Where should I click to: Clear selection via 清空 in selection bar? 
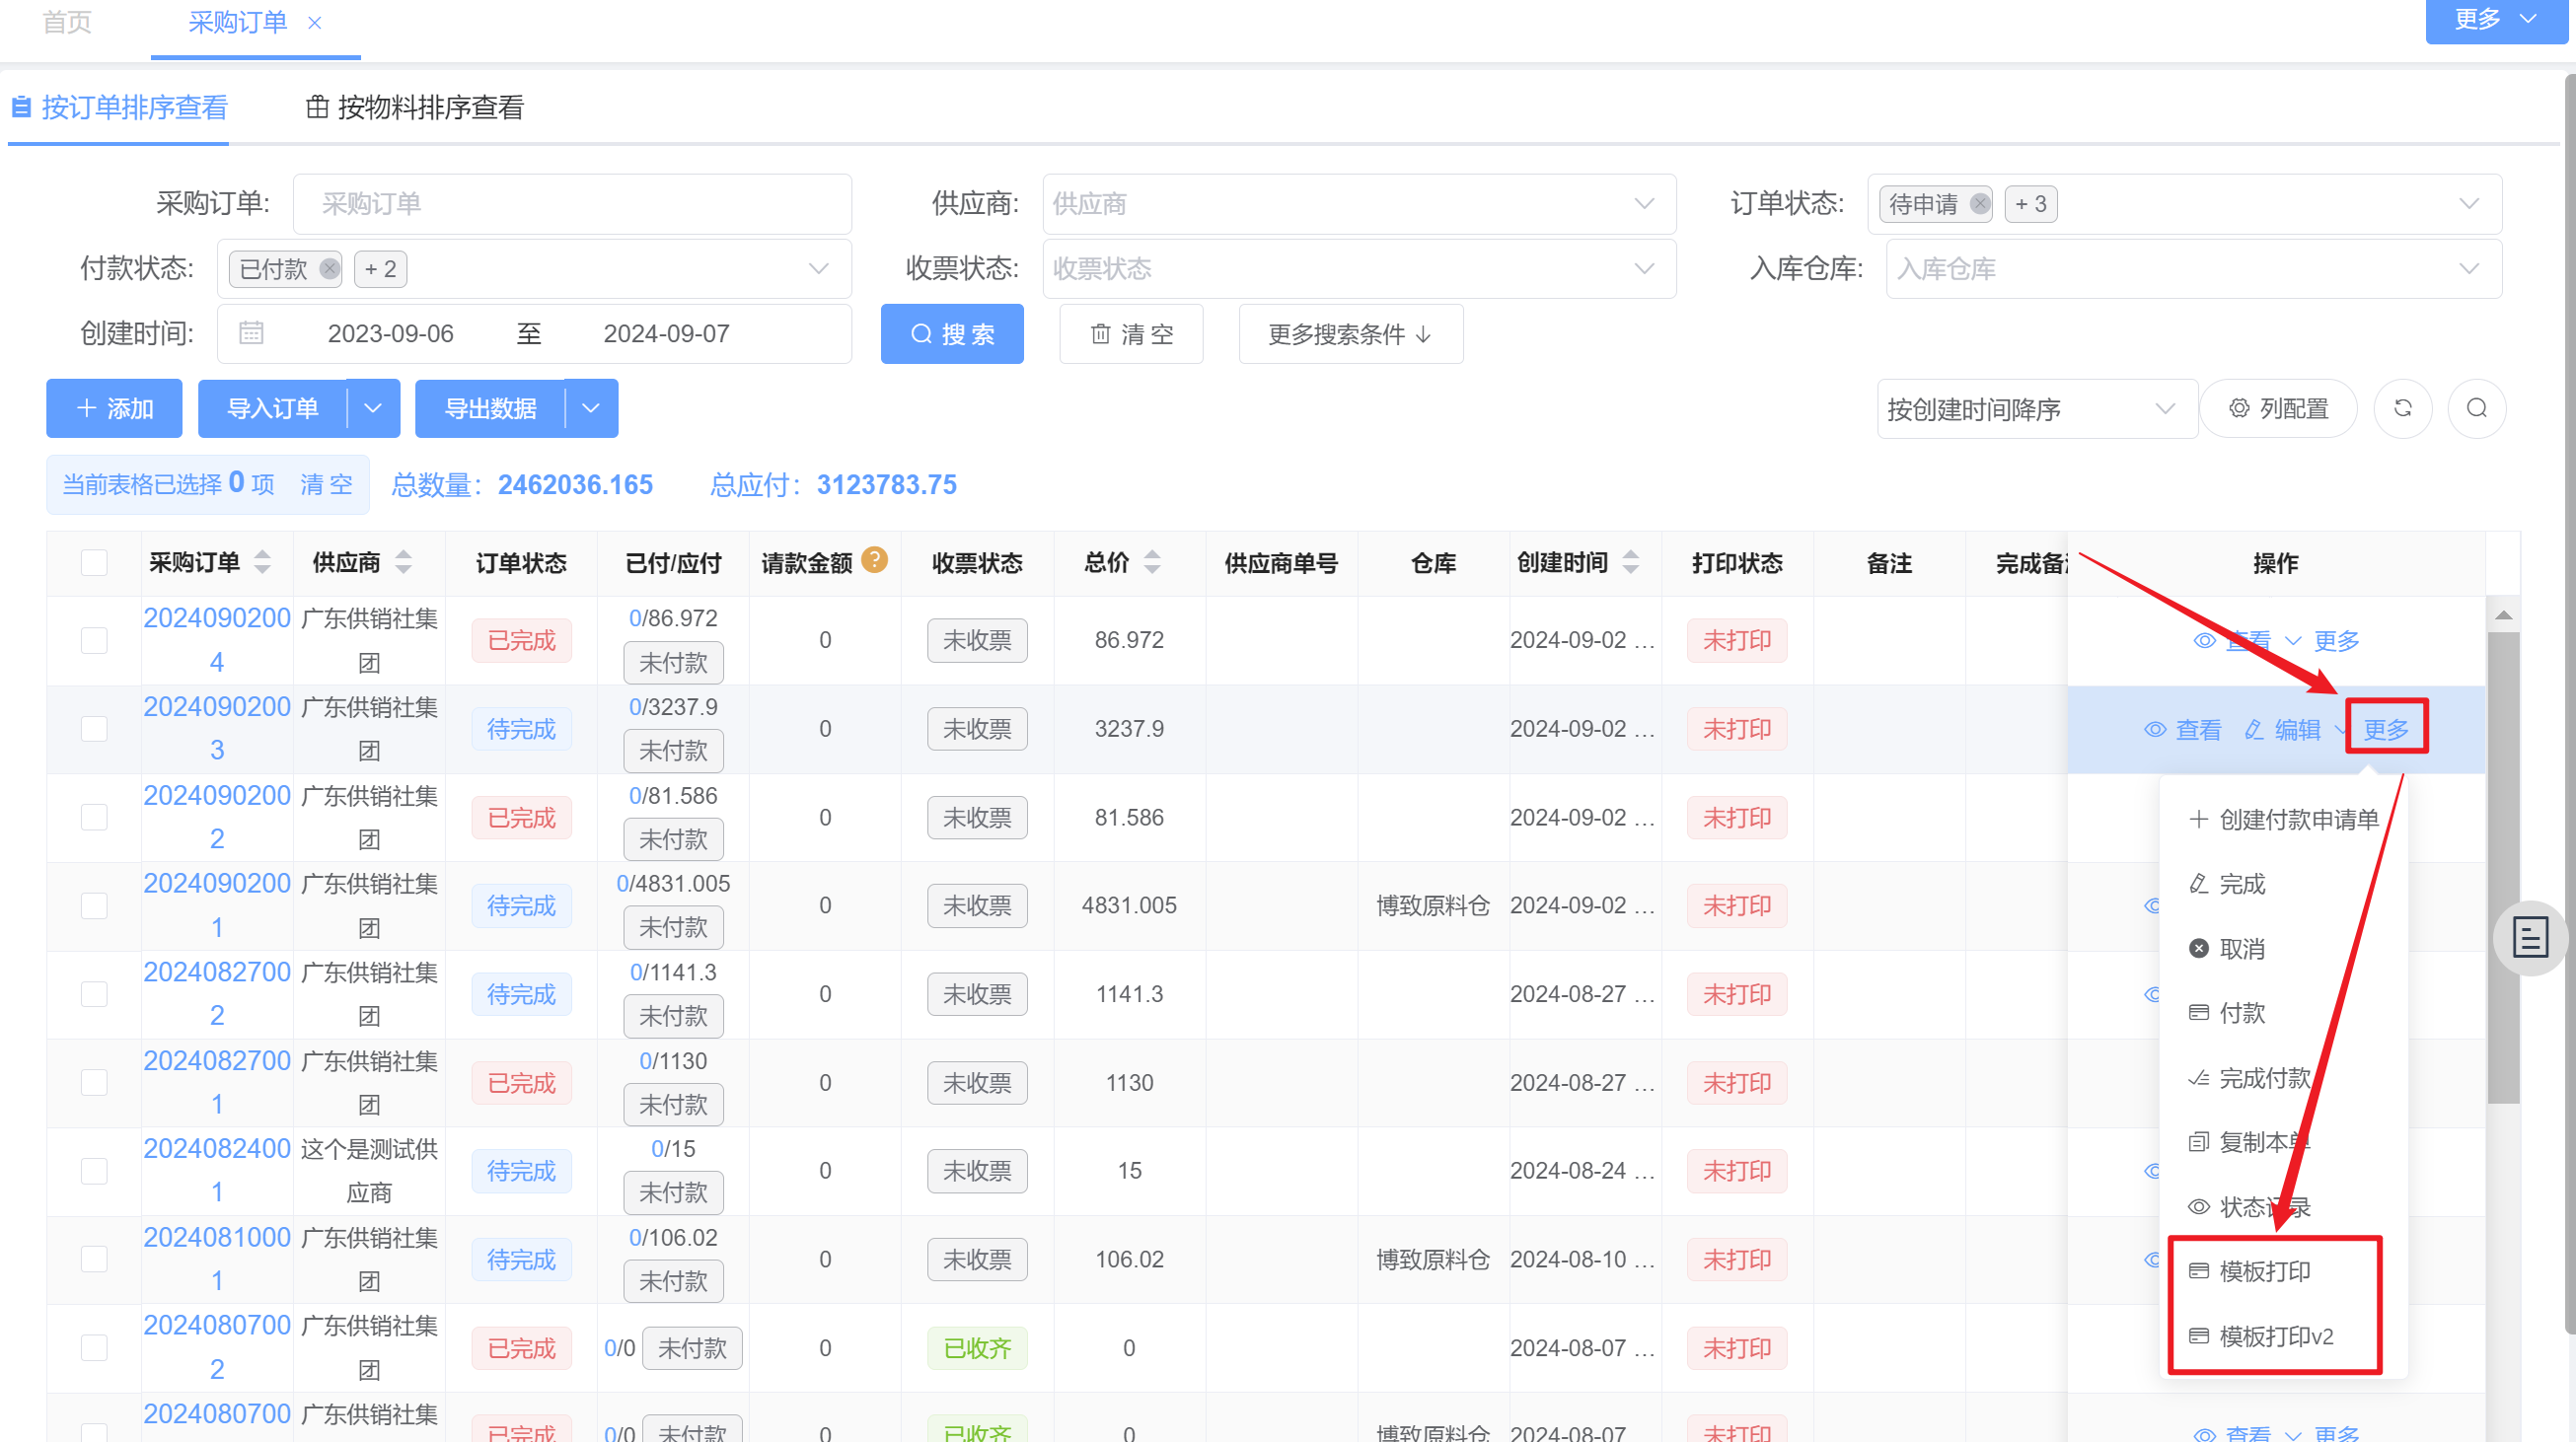pos(326,485)
